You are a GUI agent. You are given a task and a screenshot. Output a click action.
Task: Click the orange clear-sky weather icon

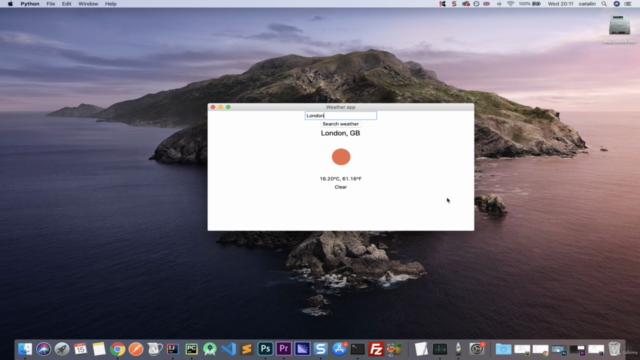(341, 157)
